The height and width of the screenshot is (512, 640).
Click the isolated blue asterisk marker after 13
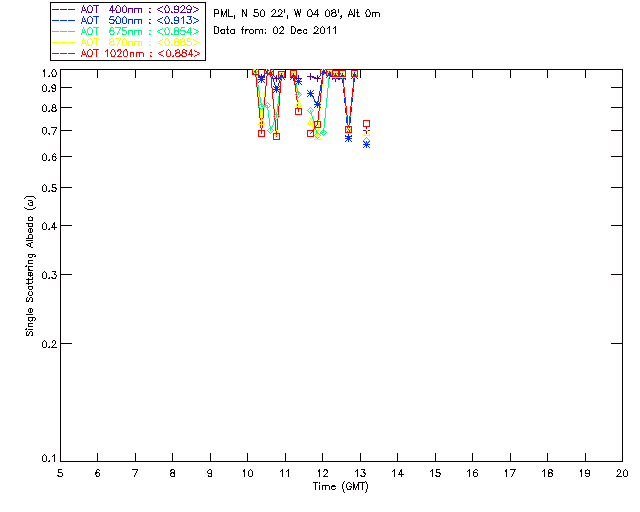pyautogui.click(x=366, y=144)
